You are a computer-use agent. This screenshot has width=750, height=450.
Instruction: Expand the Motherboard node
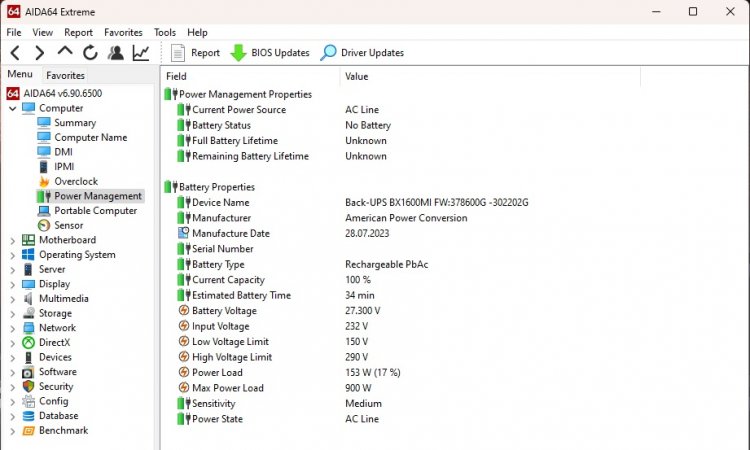pyautogui.click(x=13, y=241)
